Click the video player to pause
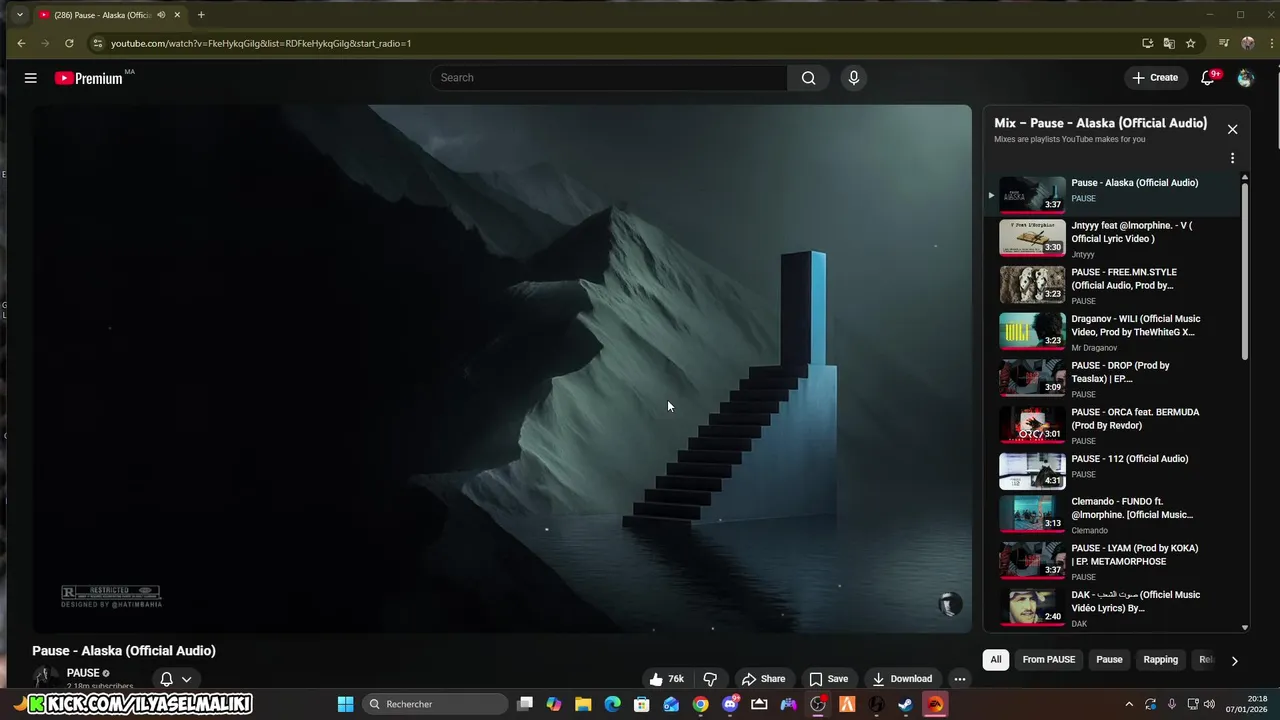This screenshot has width=1280, height=720. pyautogui.click(x=502, y=369)
